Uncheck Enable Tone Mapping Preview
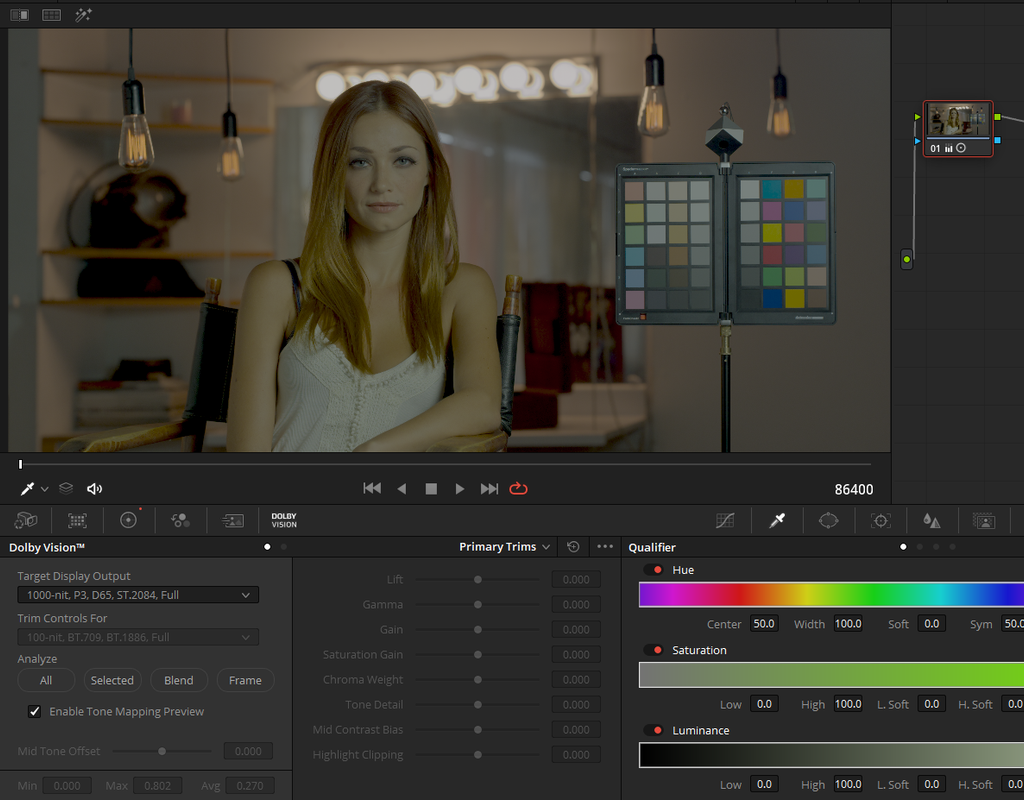 coord(35,711)
